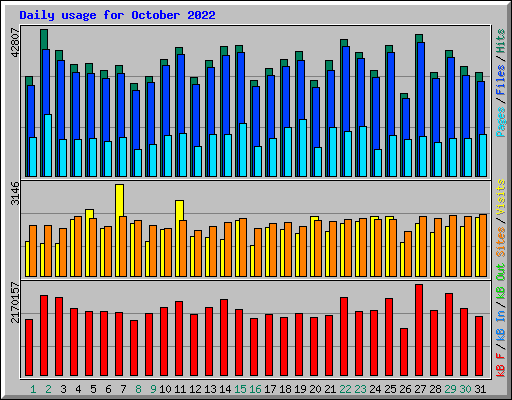Click day label '16' on the x-axis
This screenshot has width=512, height=400.
[255, 389]
